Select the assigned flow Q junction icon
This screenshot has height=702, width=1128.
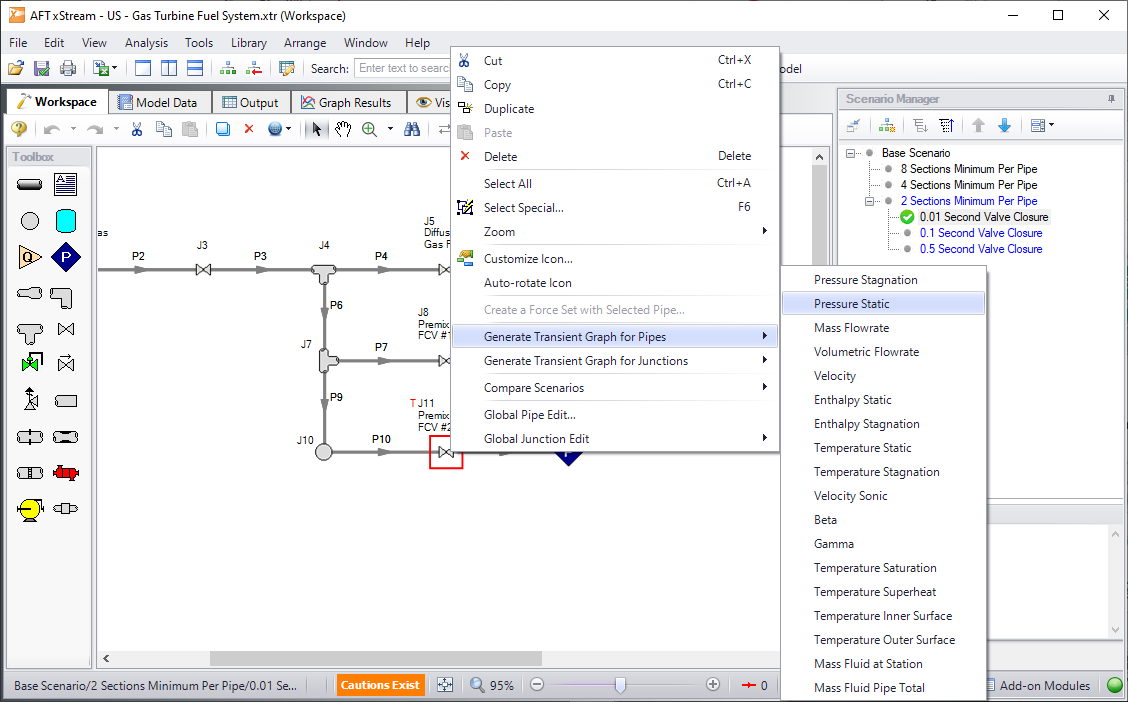click(30, 257)
